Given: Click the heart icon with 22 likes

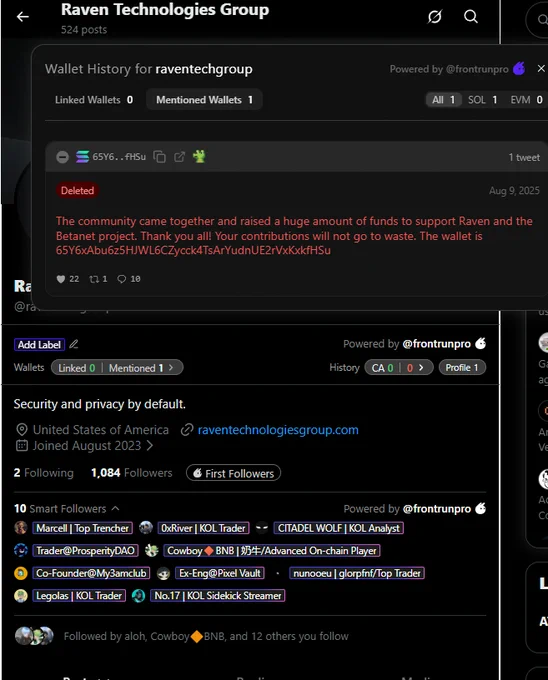Looking at the screenshot, I should click(61, 279).
